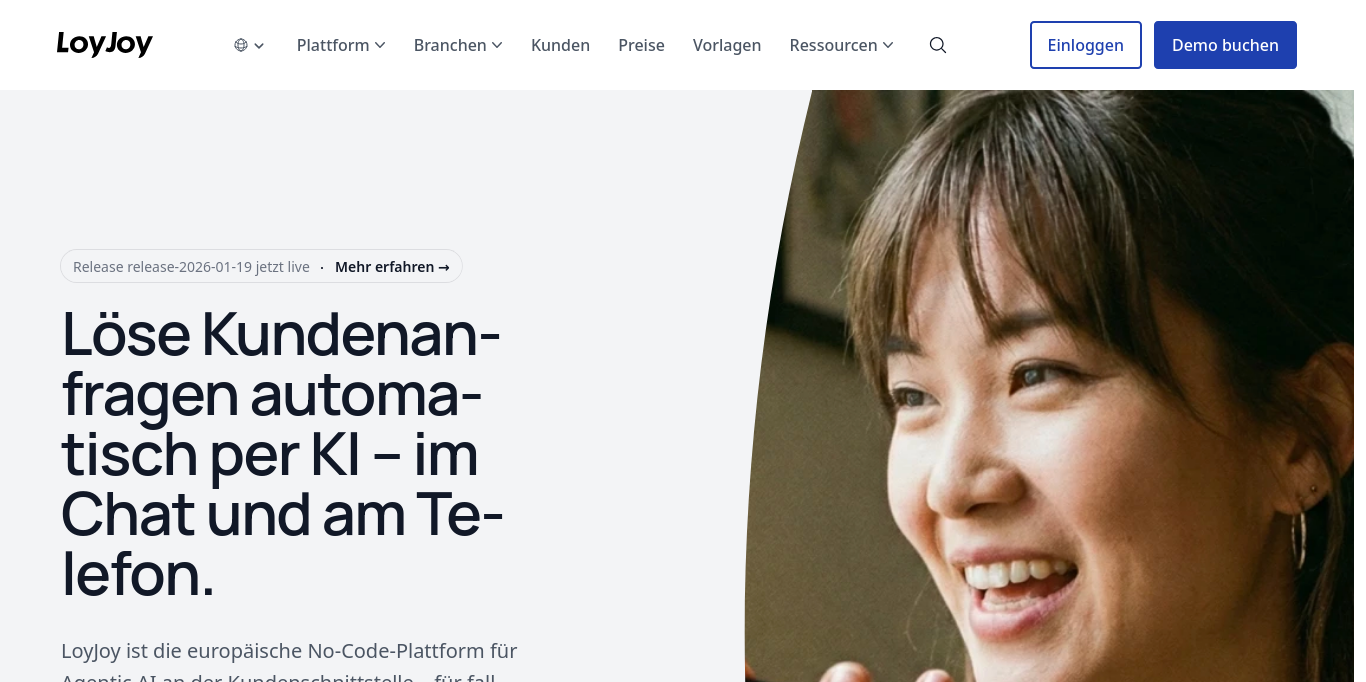The height and width of the screenshot is (682, 1366).
Task: Click the Plattform chevron arrow
Action: [380, 46]
